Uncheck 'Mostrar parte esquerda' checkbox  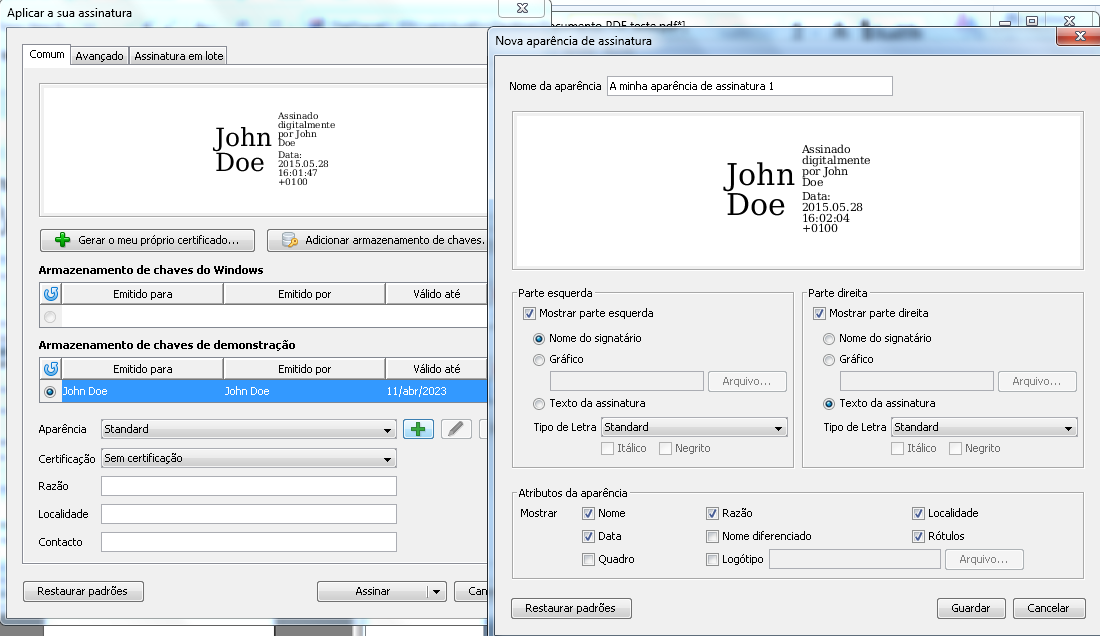click(530, 314)
